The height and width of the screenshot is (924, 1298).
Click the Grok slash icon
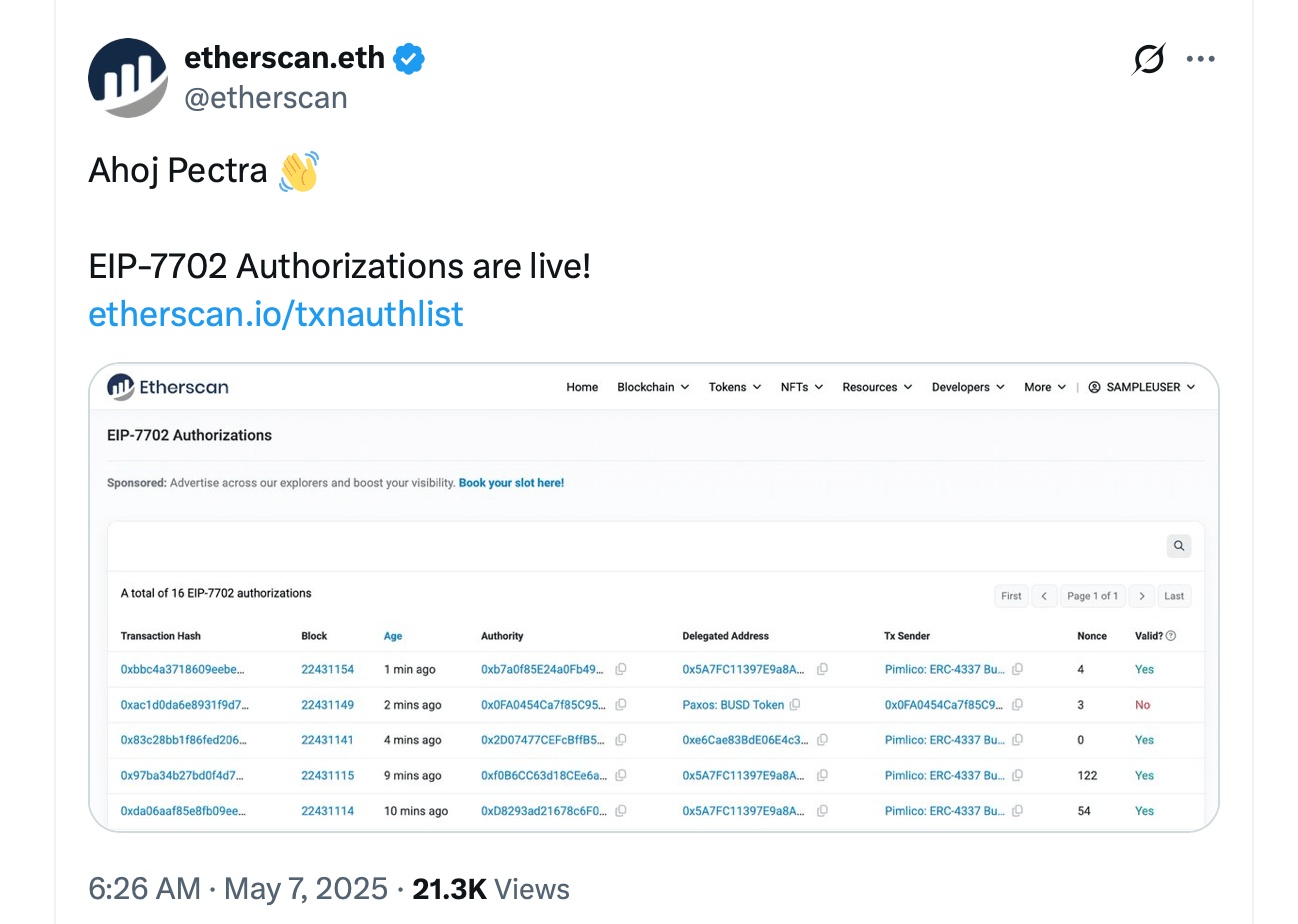[x=1148, y=60]
